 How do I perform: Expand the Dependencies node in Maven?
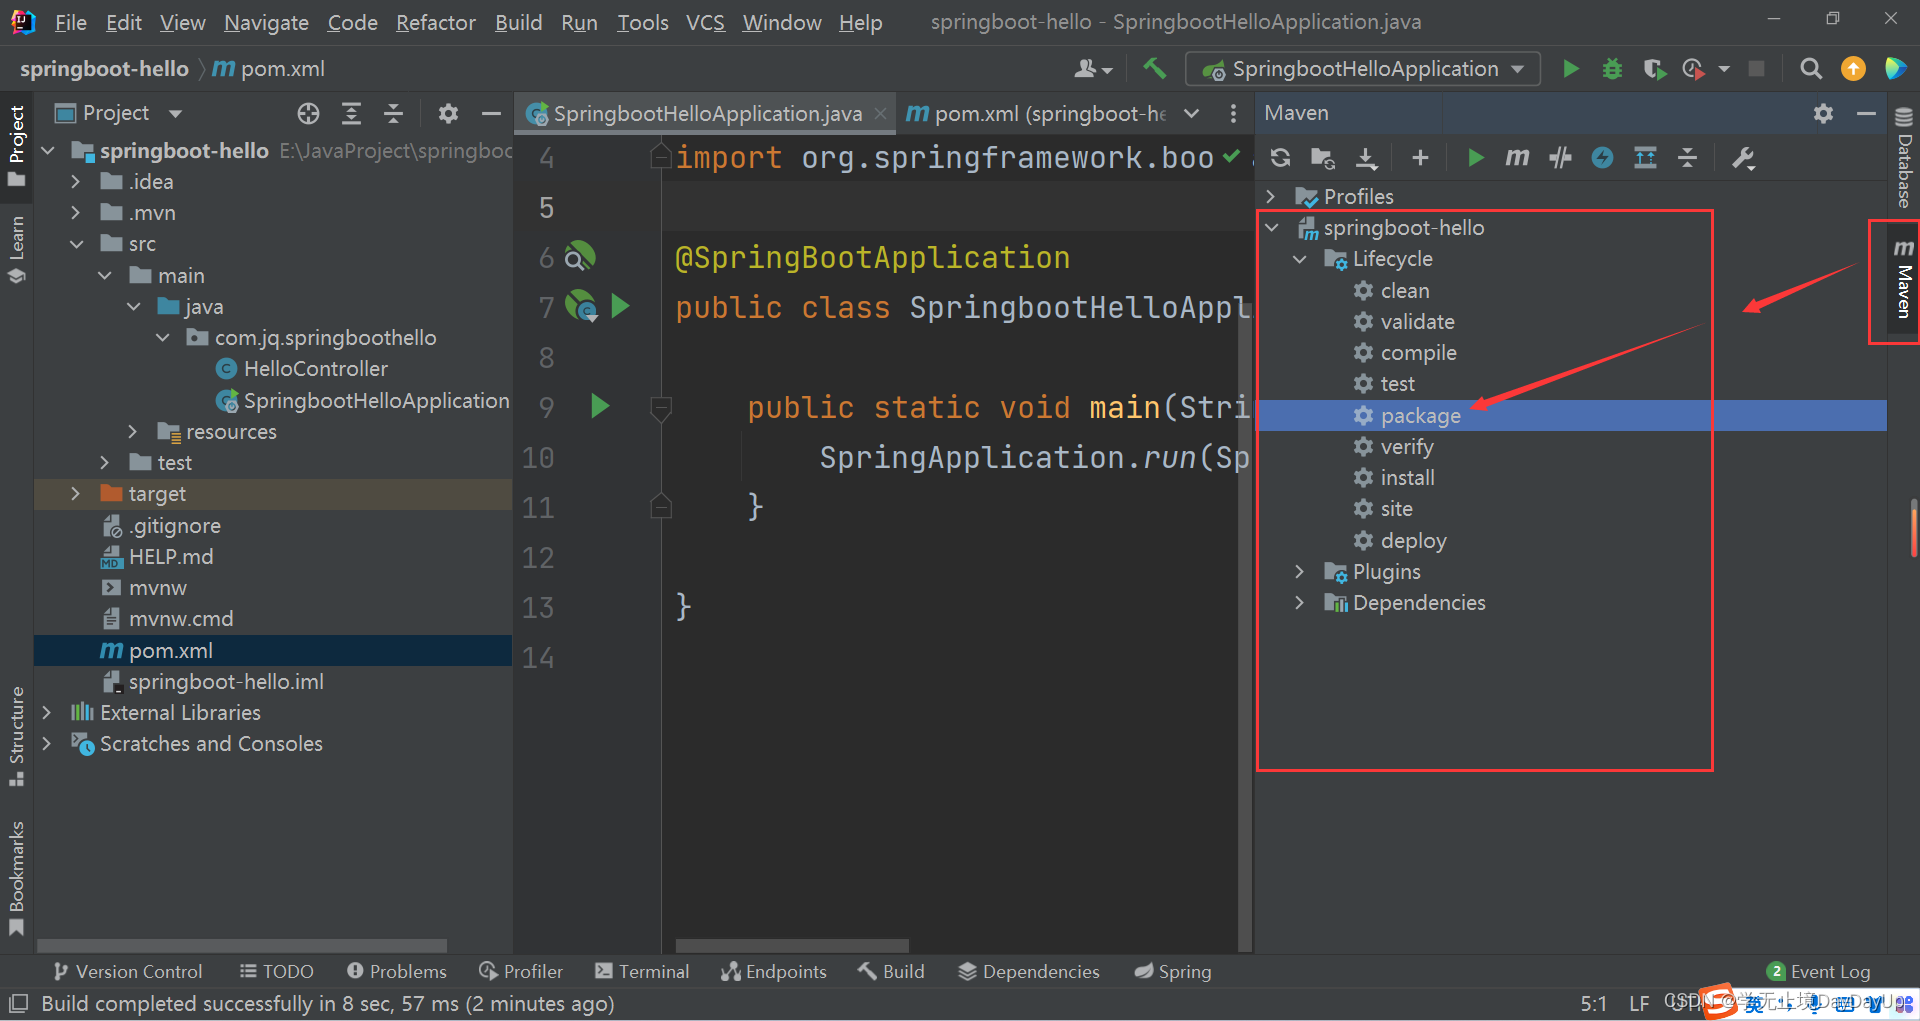tap(1300, 602)
